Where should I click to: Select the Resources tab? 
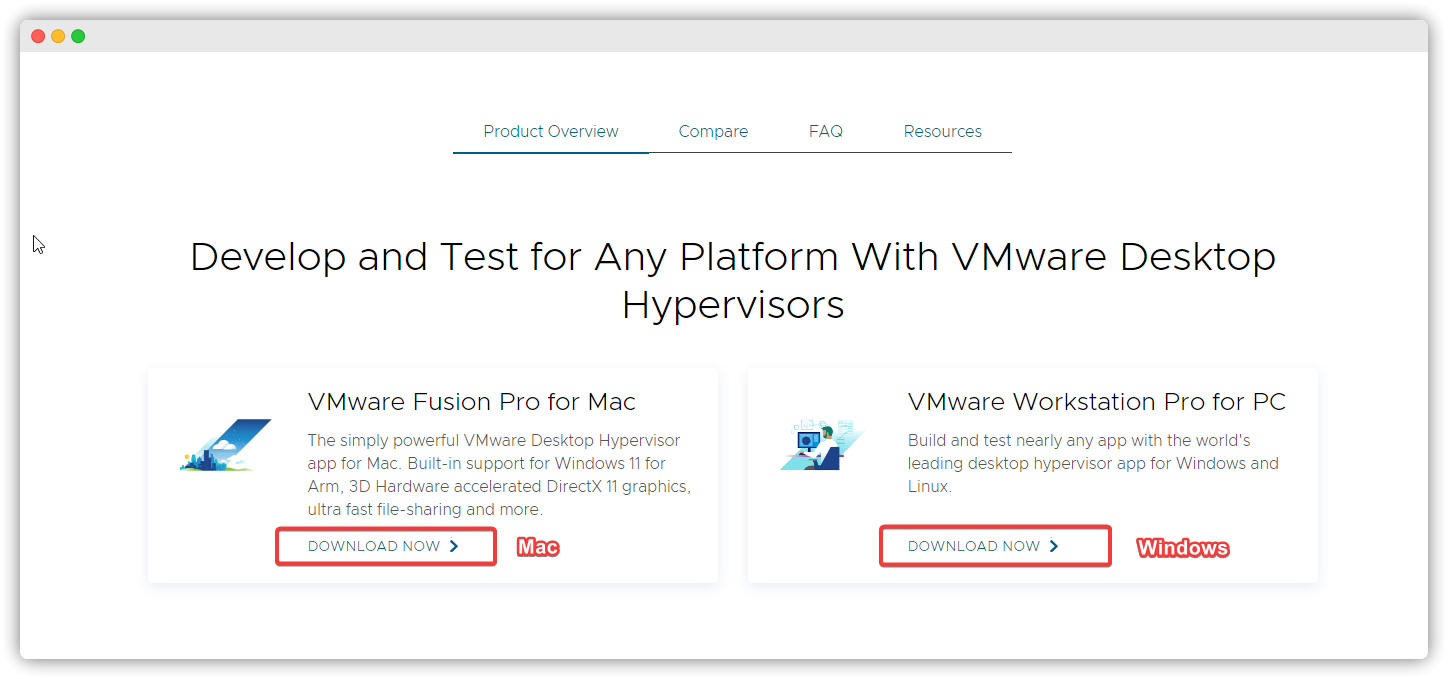click(x=942, y=132)
